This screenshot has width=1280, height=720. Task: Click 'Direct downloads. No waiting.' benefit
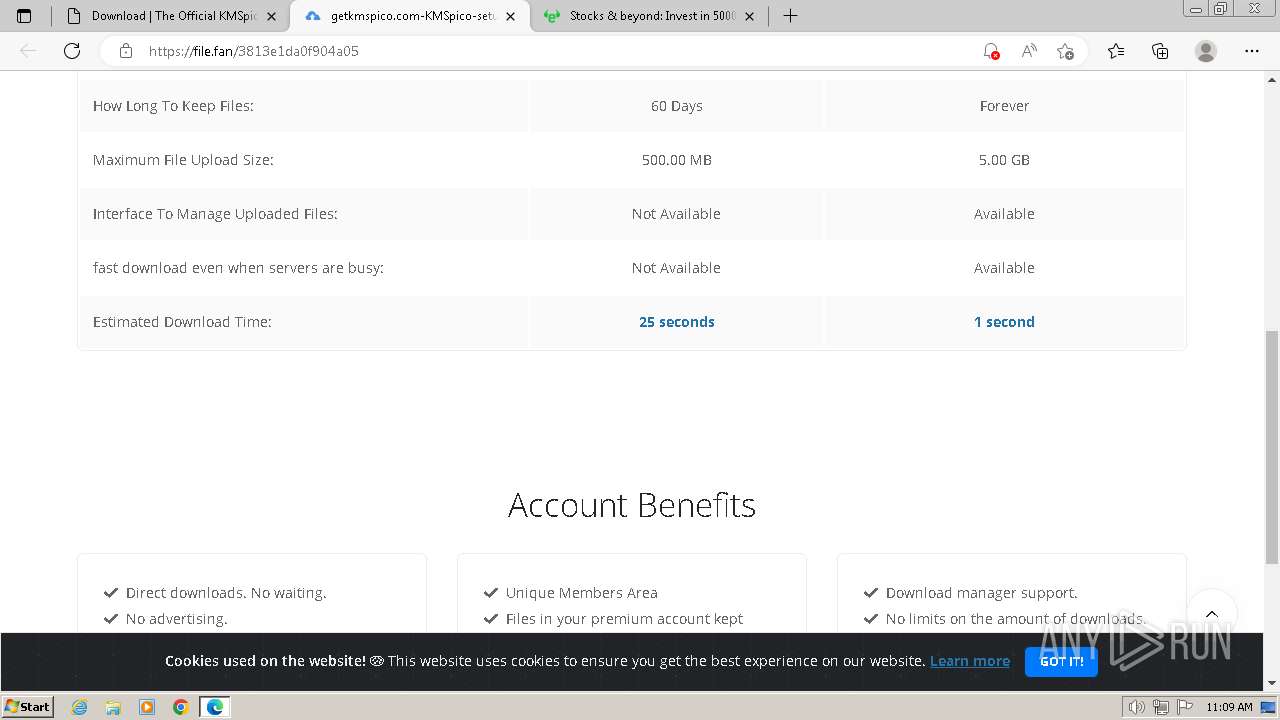click(226, 593)
